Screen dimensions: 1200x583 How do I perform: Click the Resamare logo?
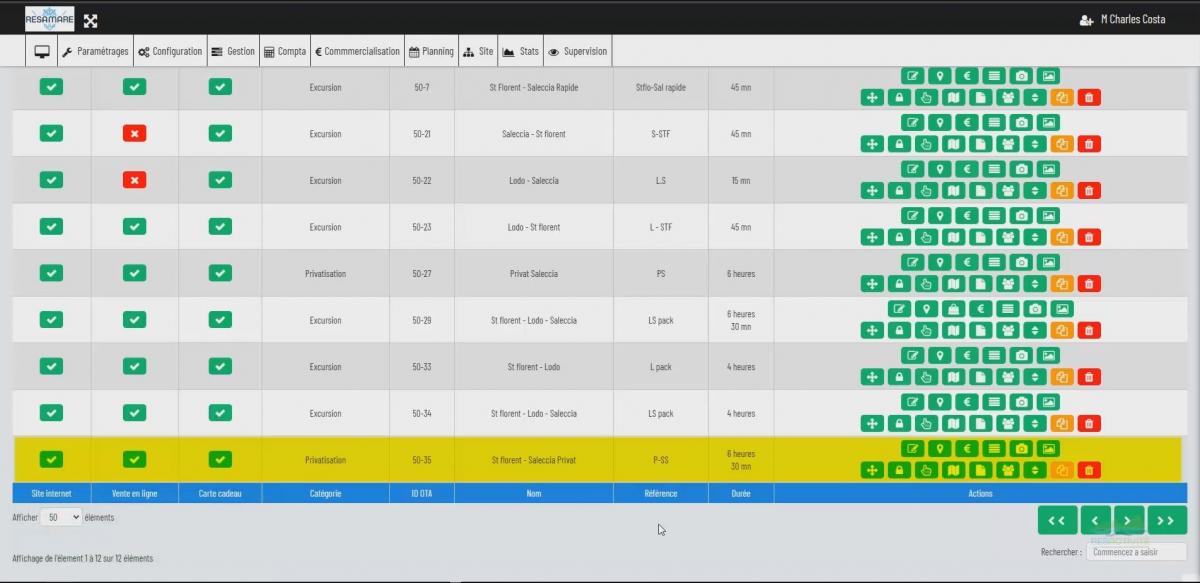[50, 19]
